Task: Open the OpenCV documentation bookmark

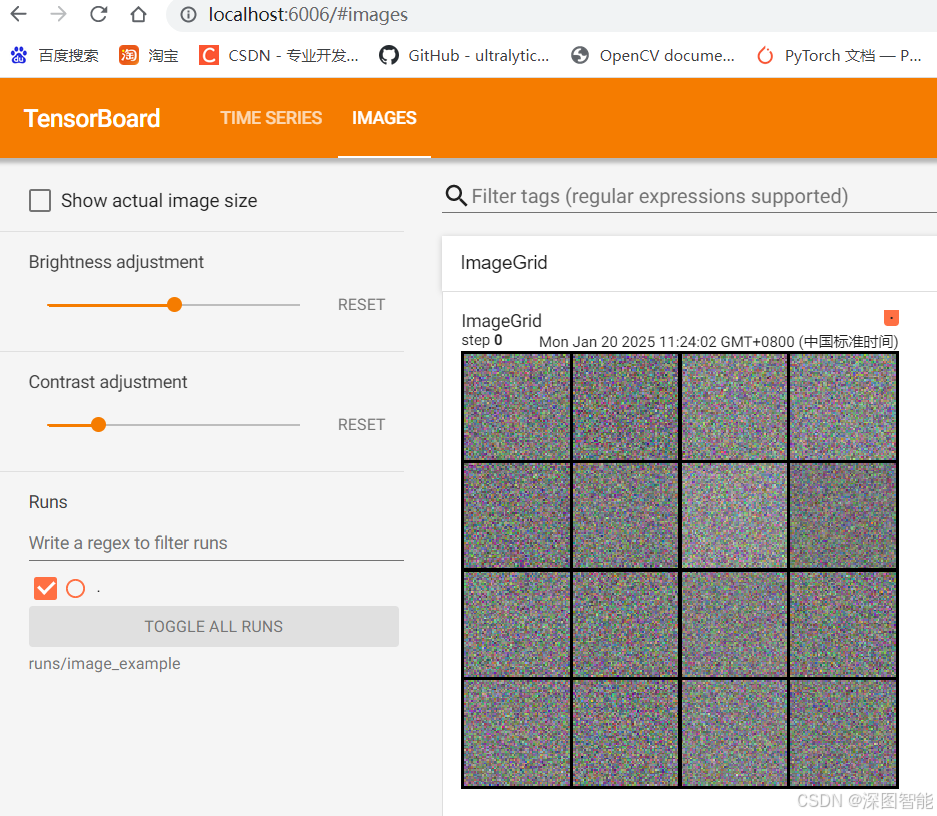Action: point(653,56)
